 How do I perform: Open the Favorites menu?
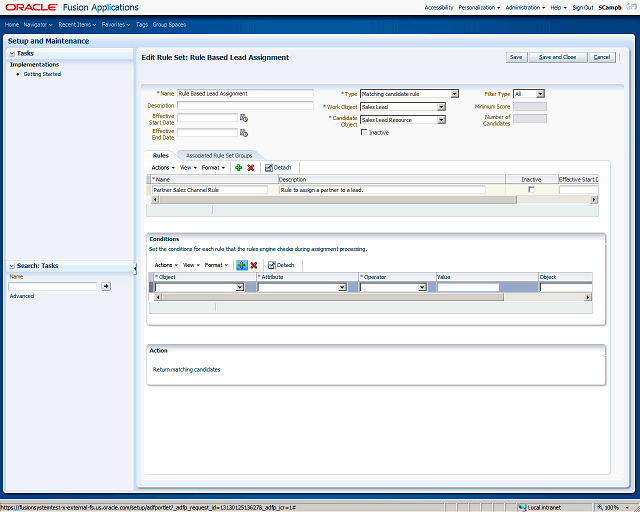click(116, 25)
